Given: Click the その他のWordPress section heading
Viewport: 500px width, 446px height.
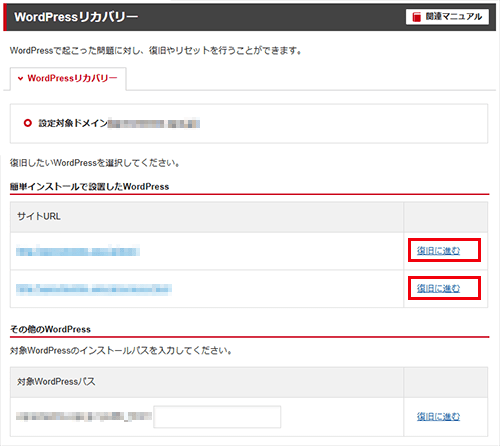Looking at the screenshot, I should coord(50,329).
